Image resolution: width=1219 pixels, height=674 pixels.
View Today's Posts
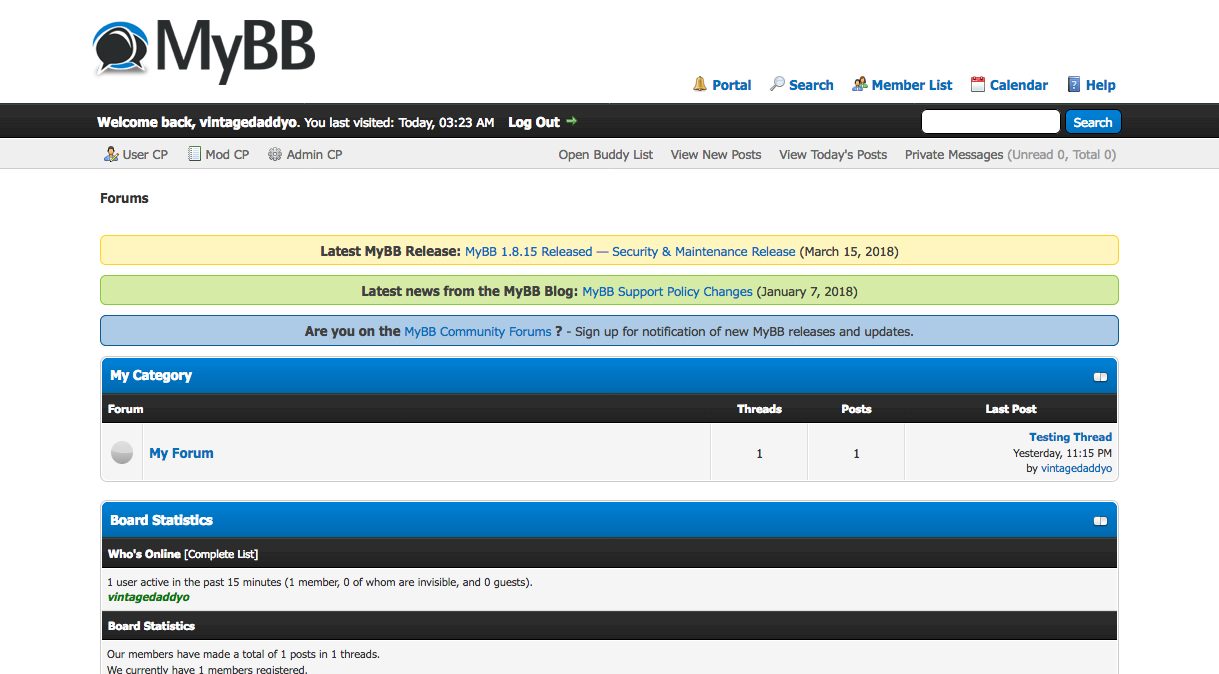833,154
